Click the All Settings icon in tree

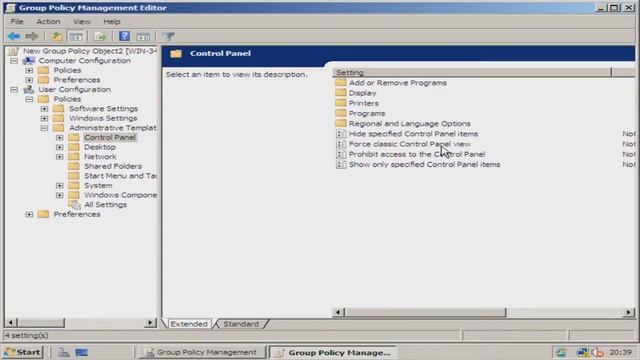click(x=74, y=204)
